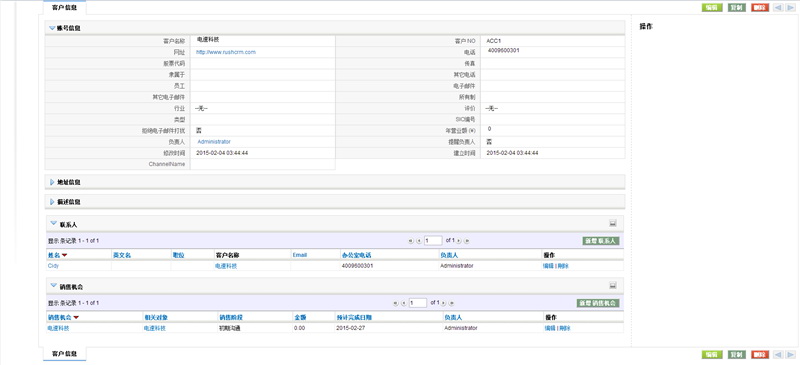
Task: Open contact Cidy
Action: 54,266
